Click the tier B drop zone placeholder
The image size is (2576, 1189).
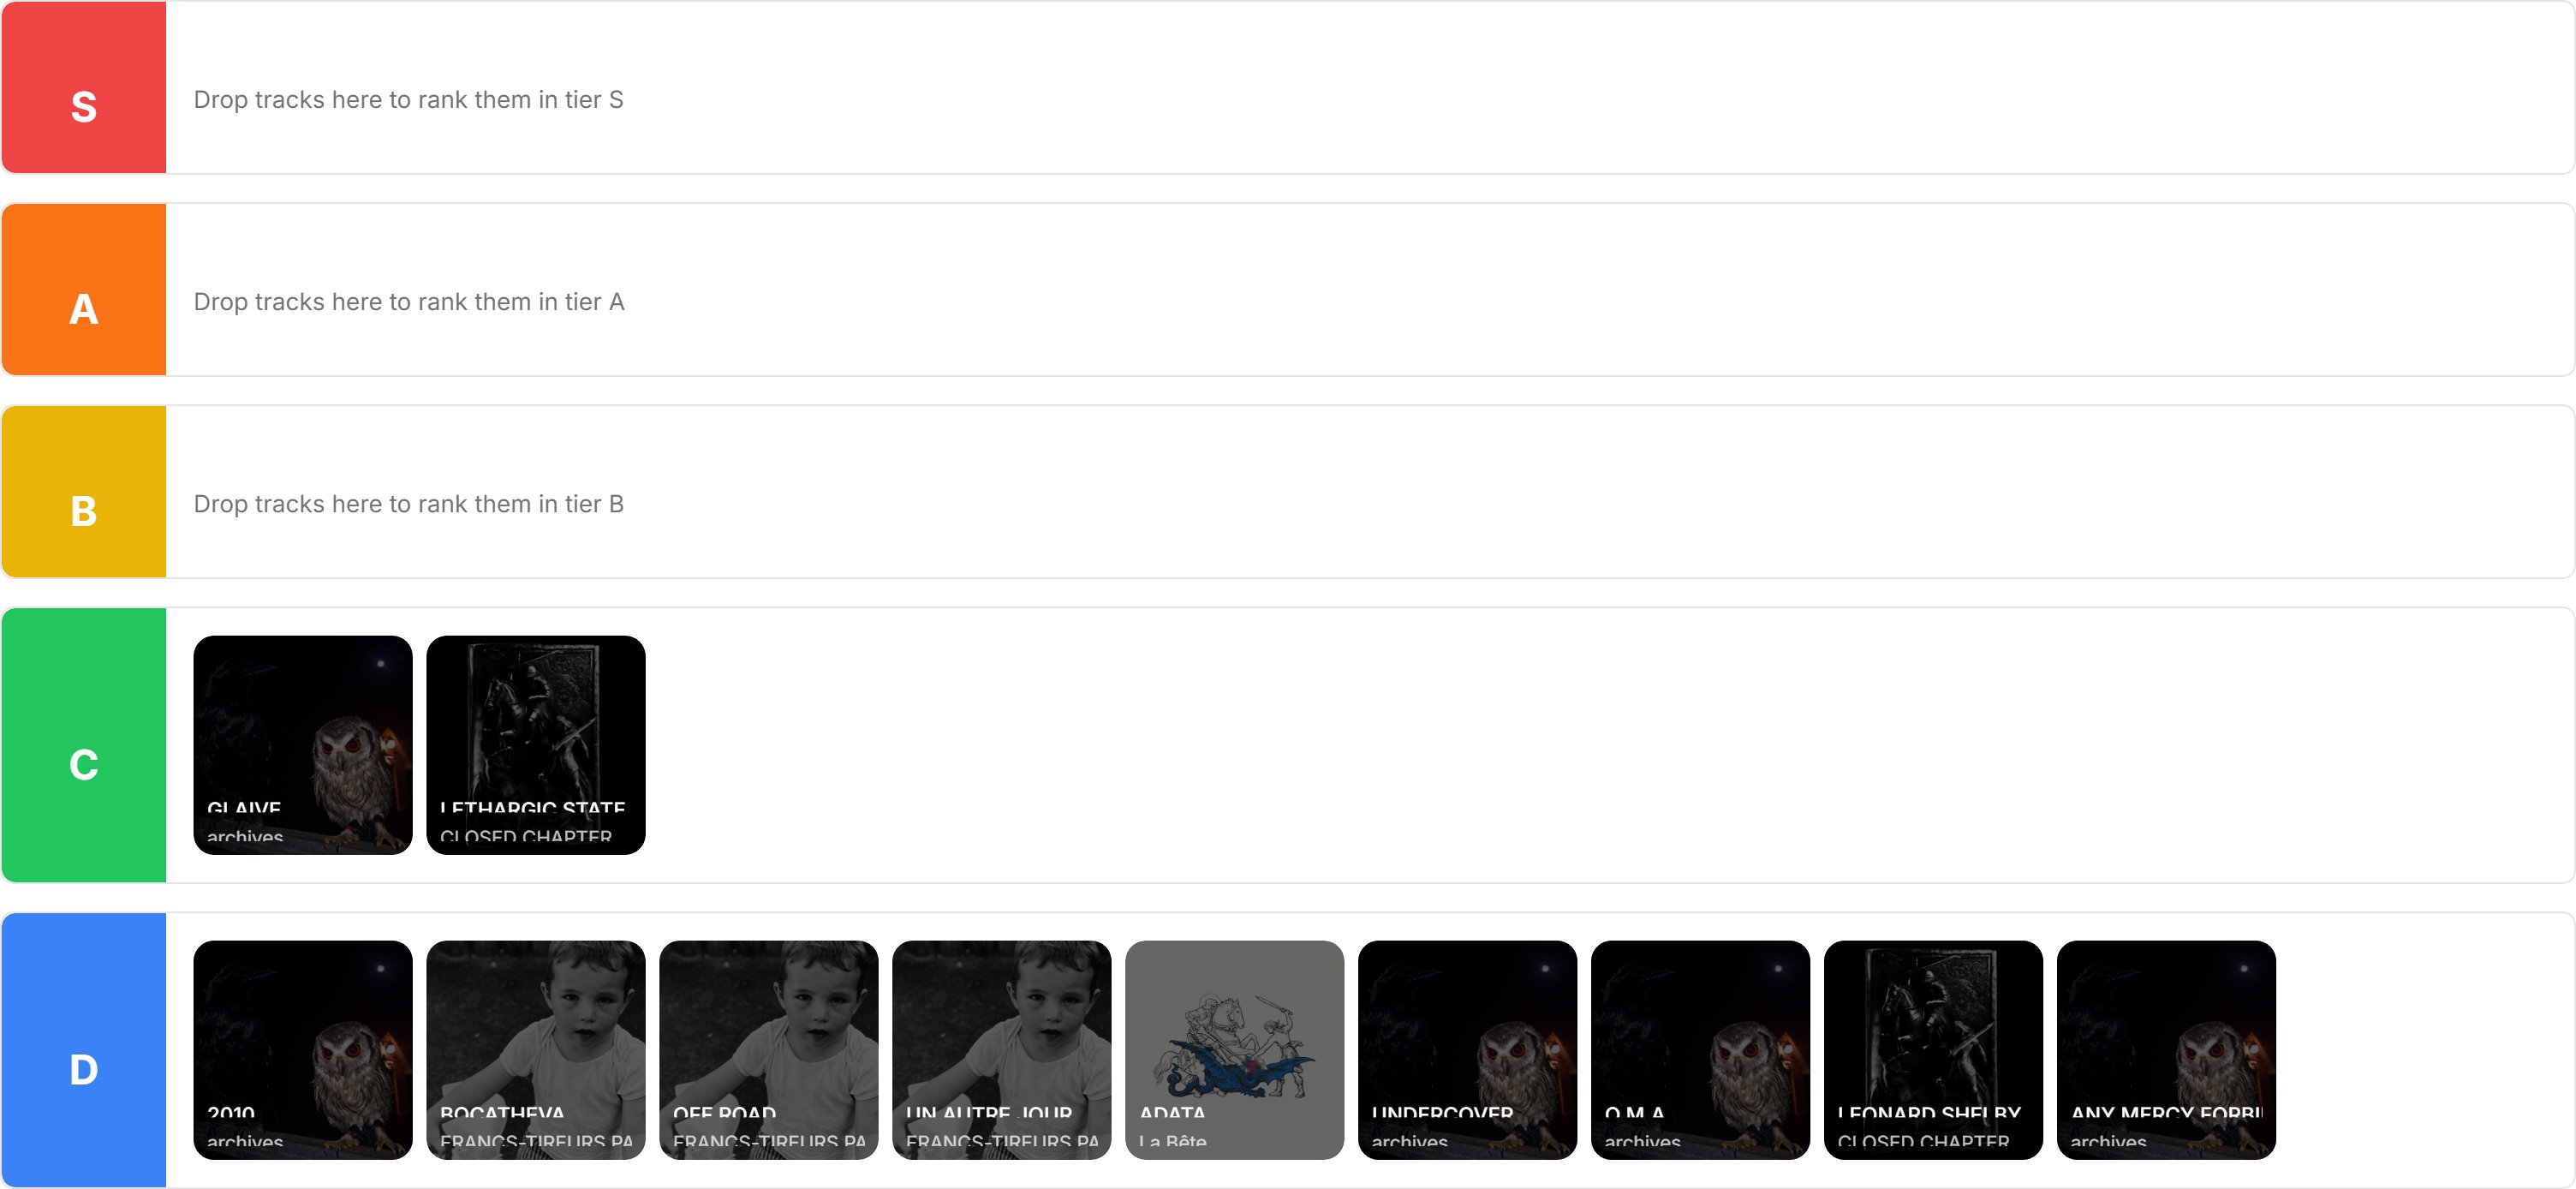(409, 504)
